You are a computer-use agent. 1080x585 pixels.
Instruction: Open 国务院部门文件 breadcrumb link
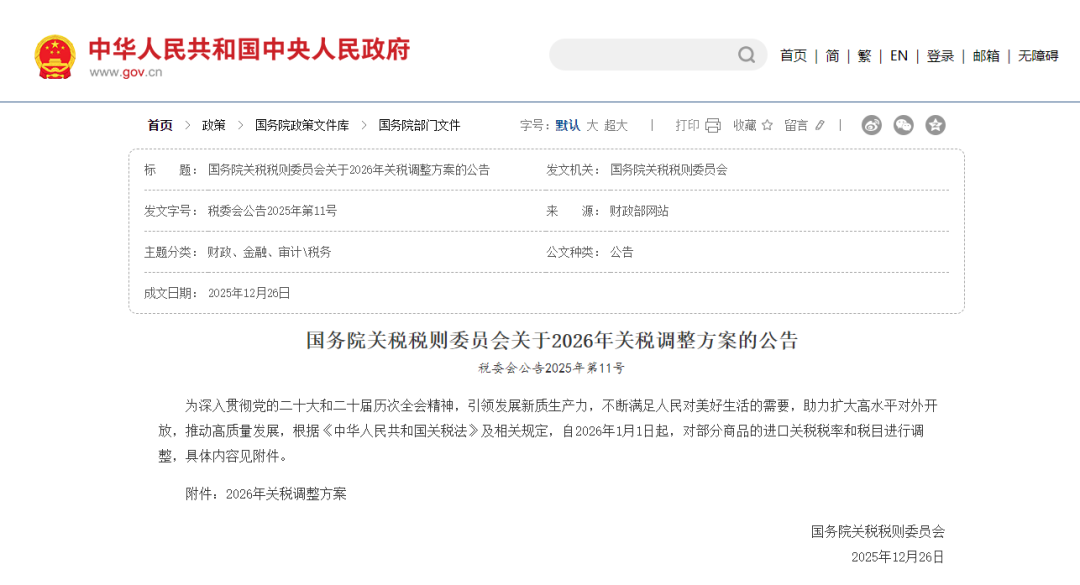419,125
